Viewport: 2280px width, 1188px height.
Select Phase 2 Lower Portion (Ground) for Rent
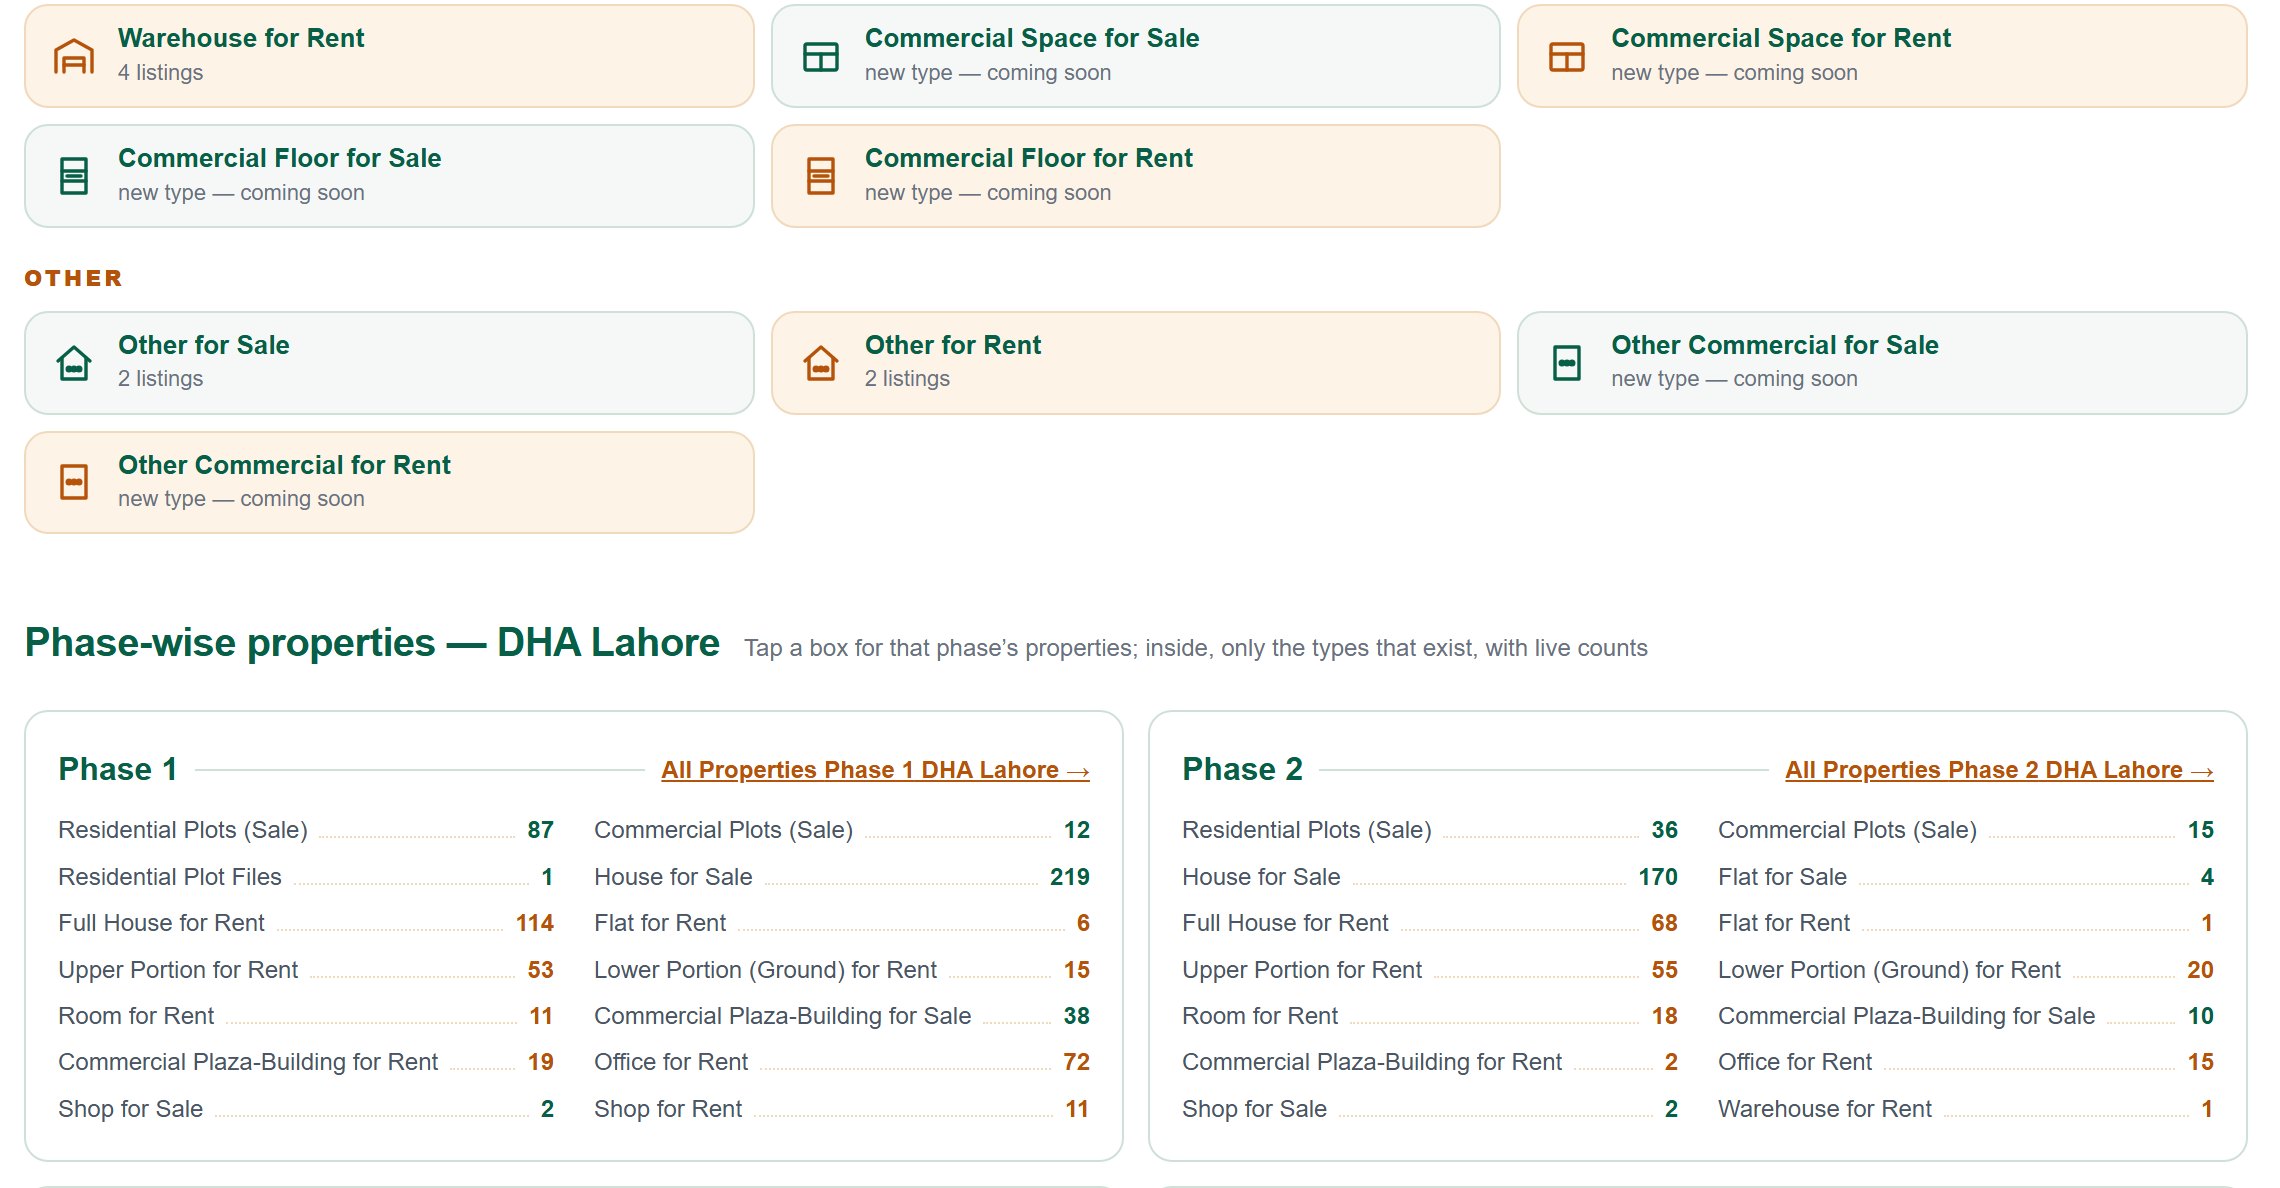(1966, 970)
